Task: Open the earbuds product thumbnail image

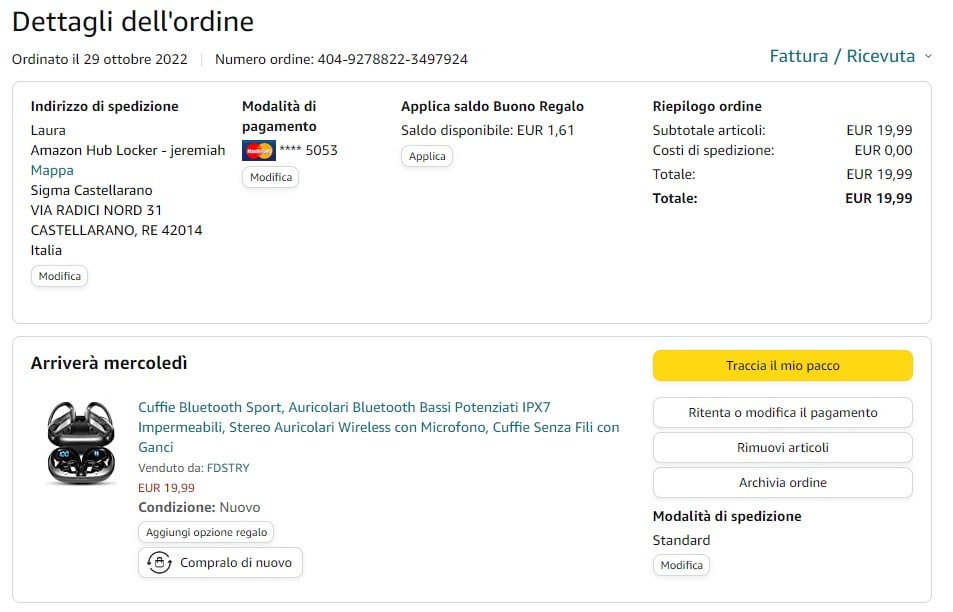Action: pos(80,443)
